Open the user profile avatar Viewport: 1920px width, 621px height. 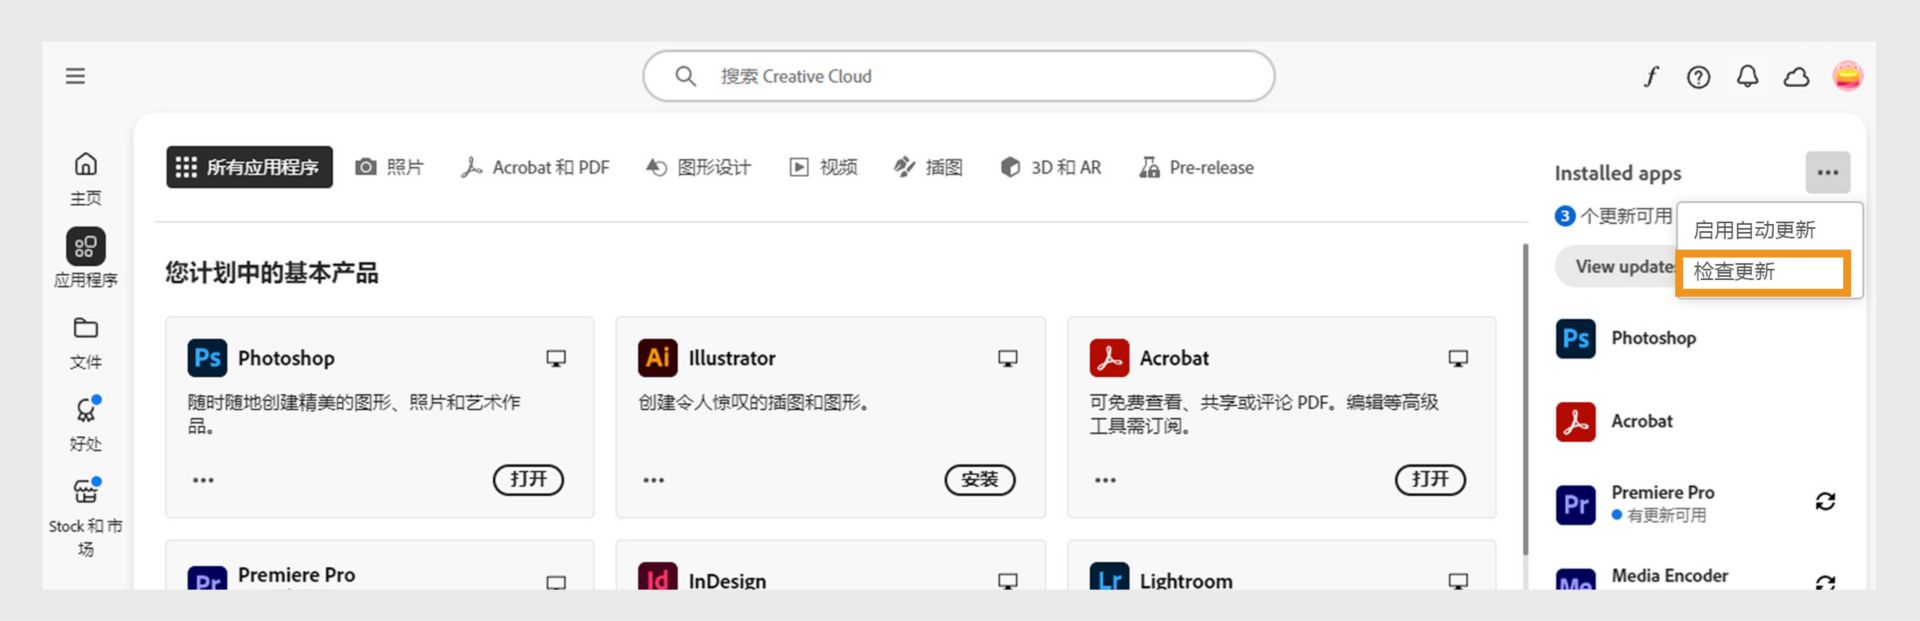click(x=1847, y=76)
